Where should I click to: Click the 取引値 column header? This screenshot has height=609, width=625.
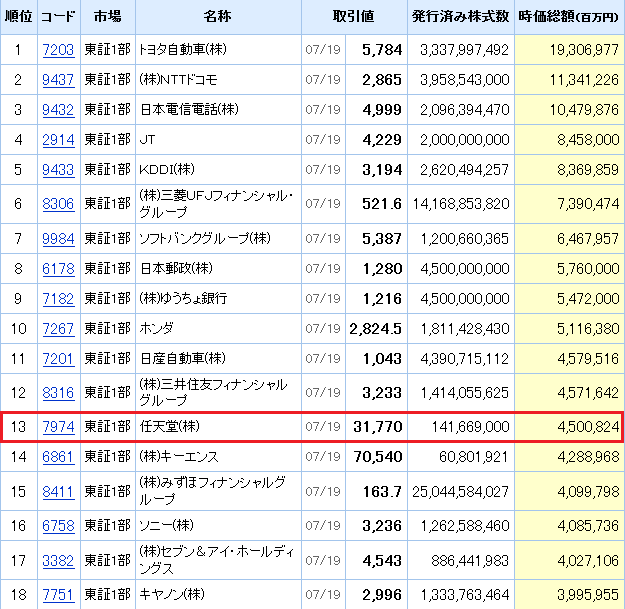click(x=354, y=17)
